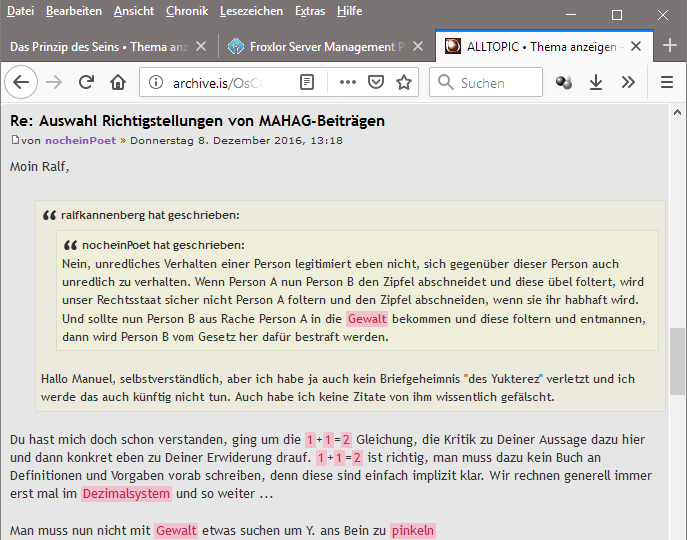Open the downloads panel
Screen dimensions: 687x540
coord(596,83)
